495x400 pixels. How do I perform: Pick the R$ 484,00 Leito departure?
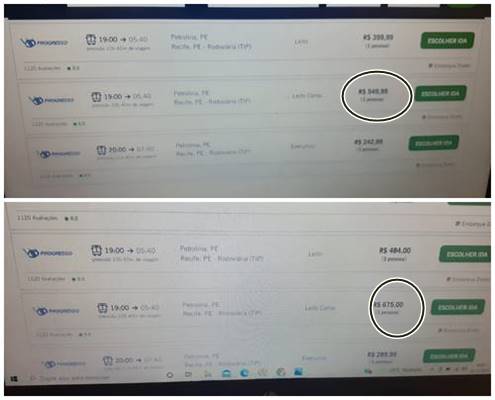pyautogui.click(x=466, y=254)
